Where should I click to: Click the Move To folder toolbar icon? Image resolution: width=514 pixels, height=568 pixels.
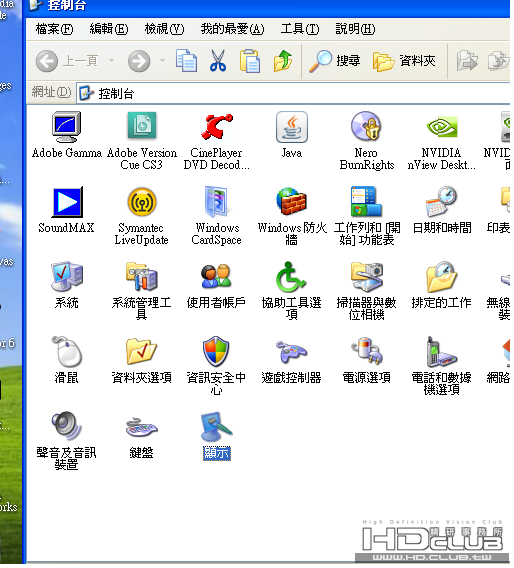[467, 60]
